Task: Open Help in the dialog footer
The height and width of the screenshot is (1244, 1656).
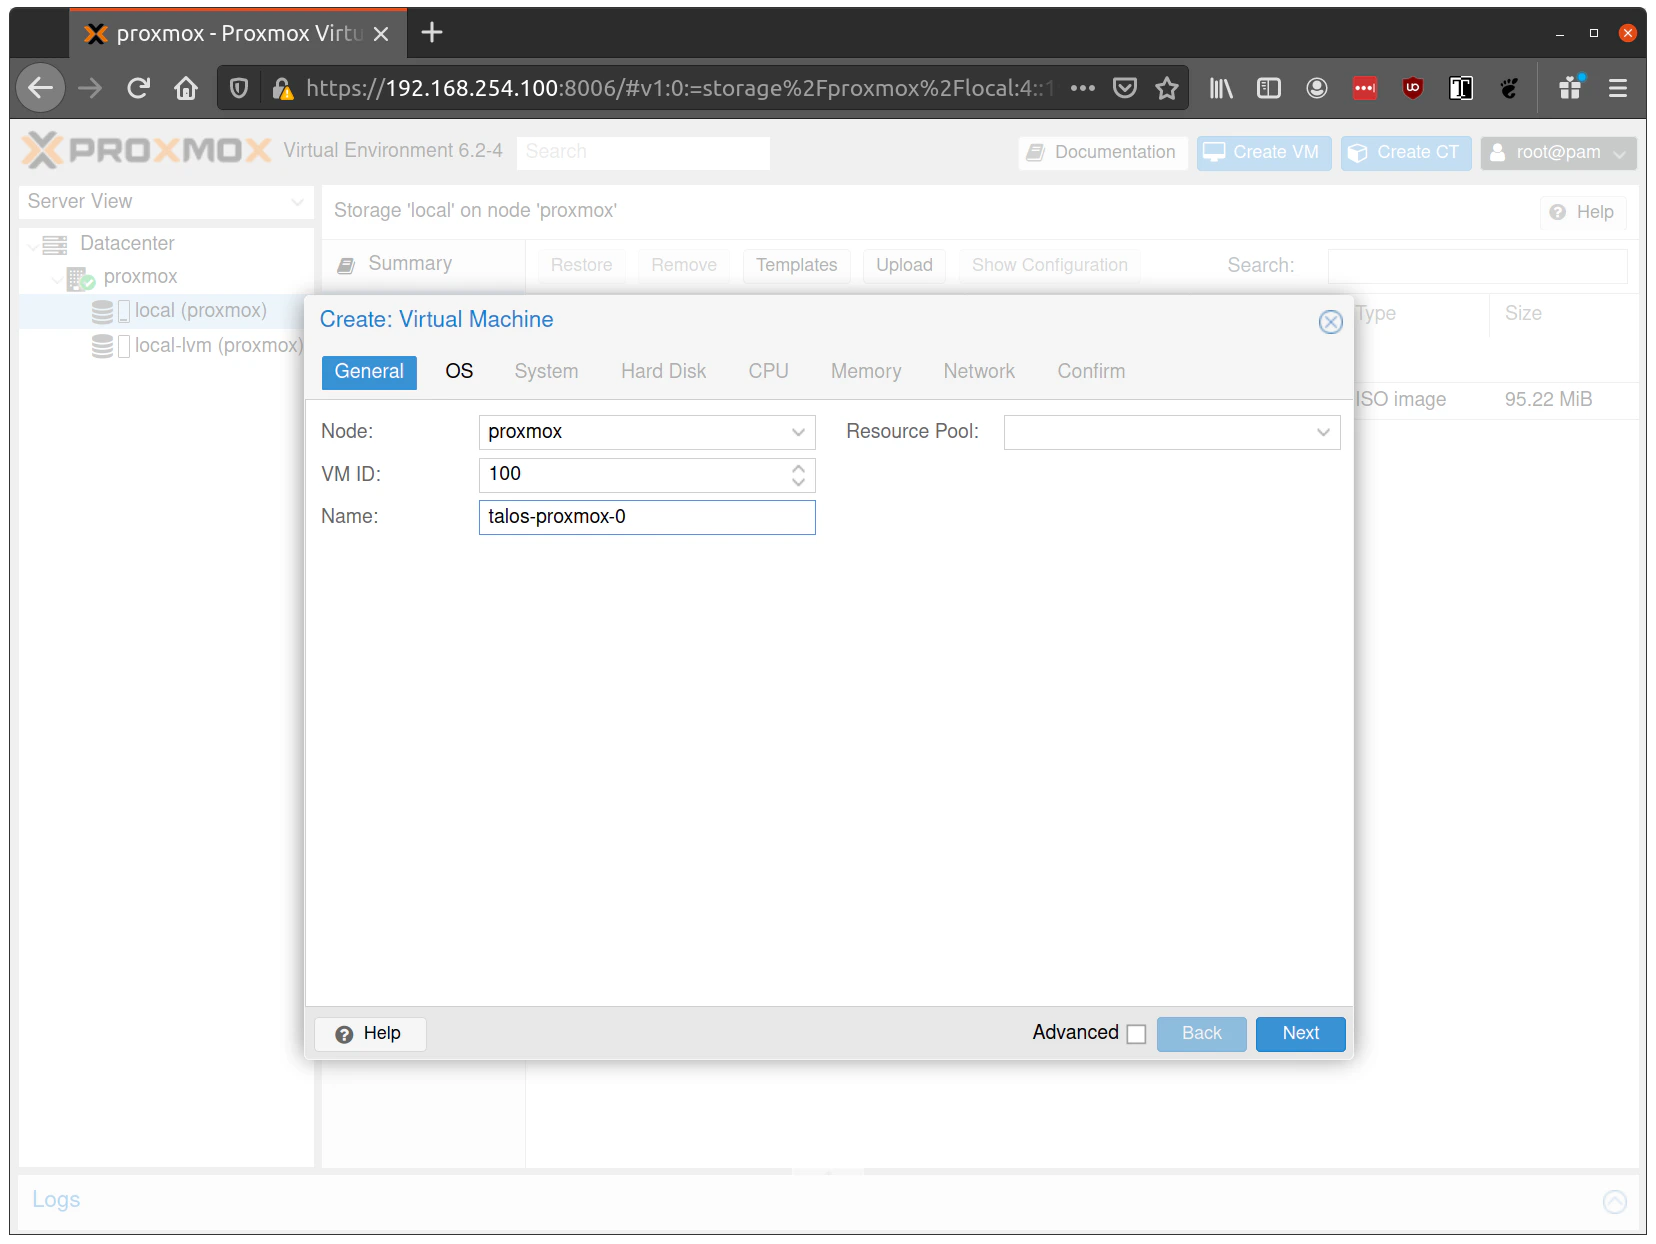Action: [x=370, y=1034]
